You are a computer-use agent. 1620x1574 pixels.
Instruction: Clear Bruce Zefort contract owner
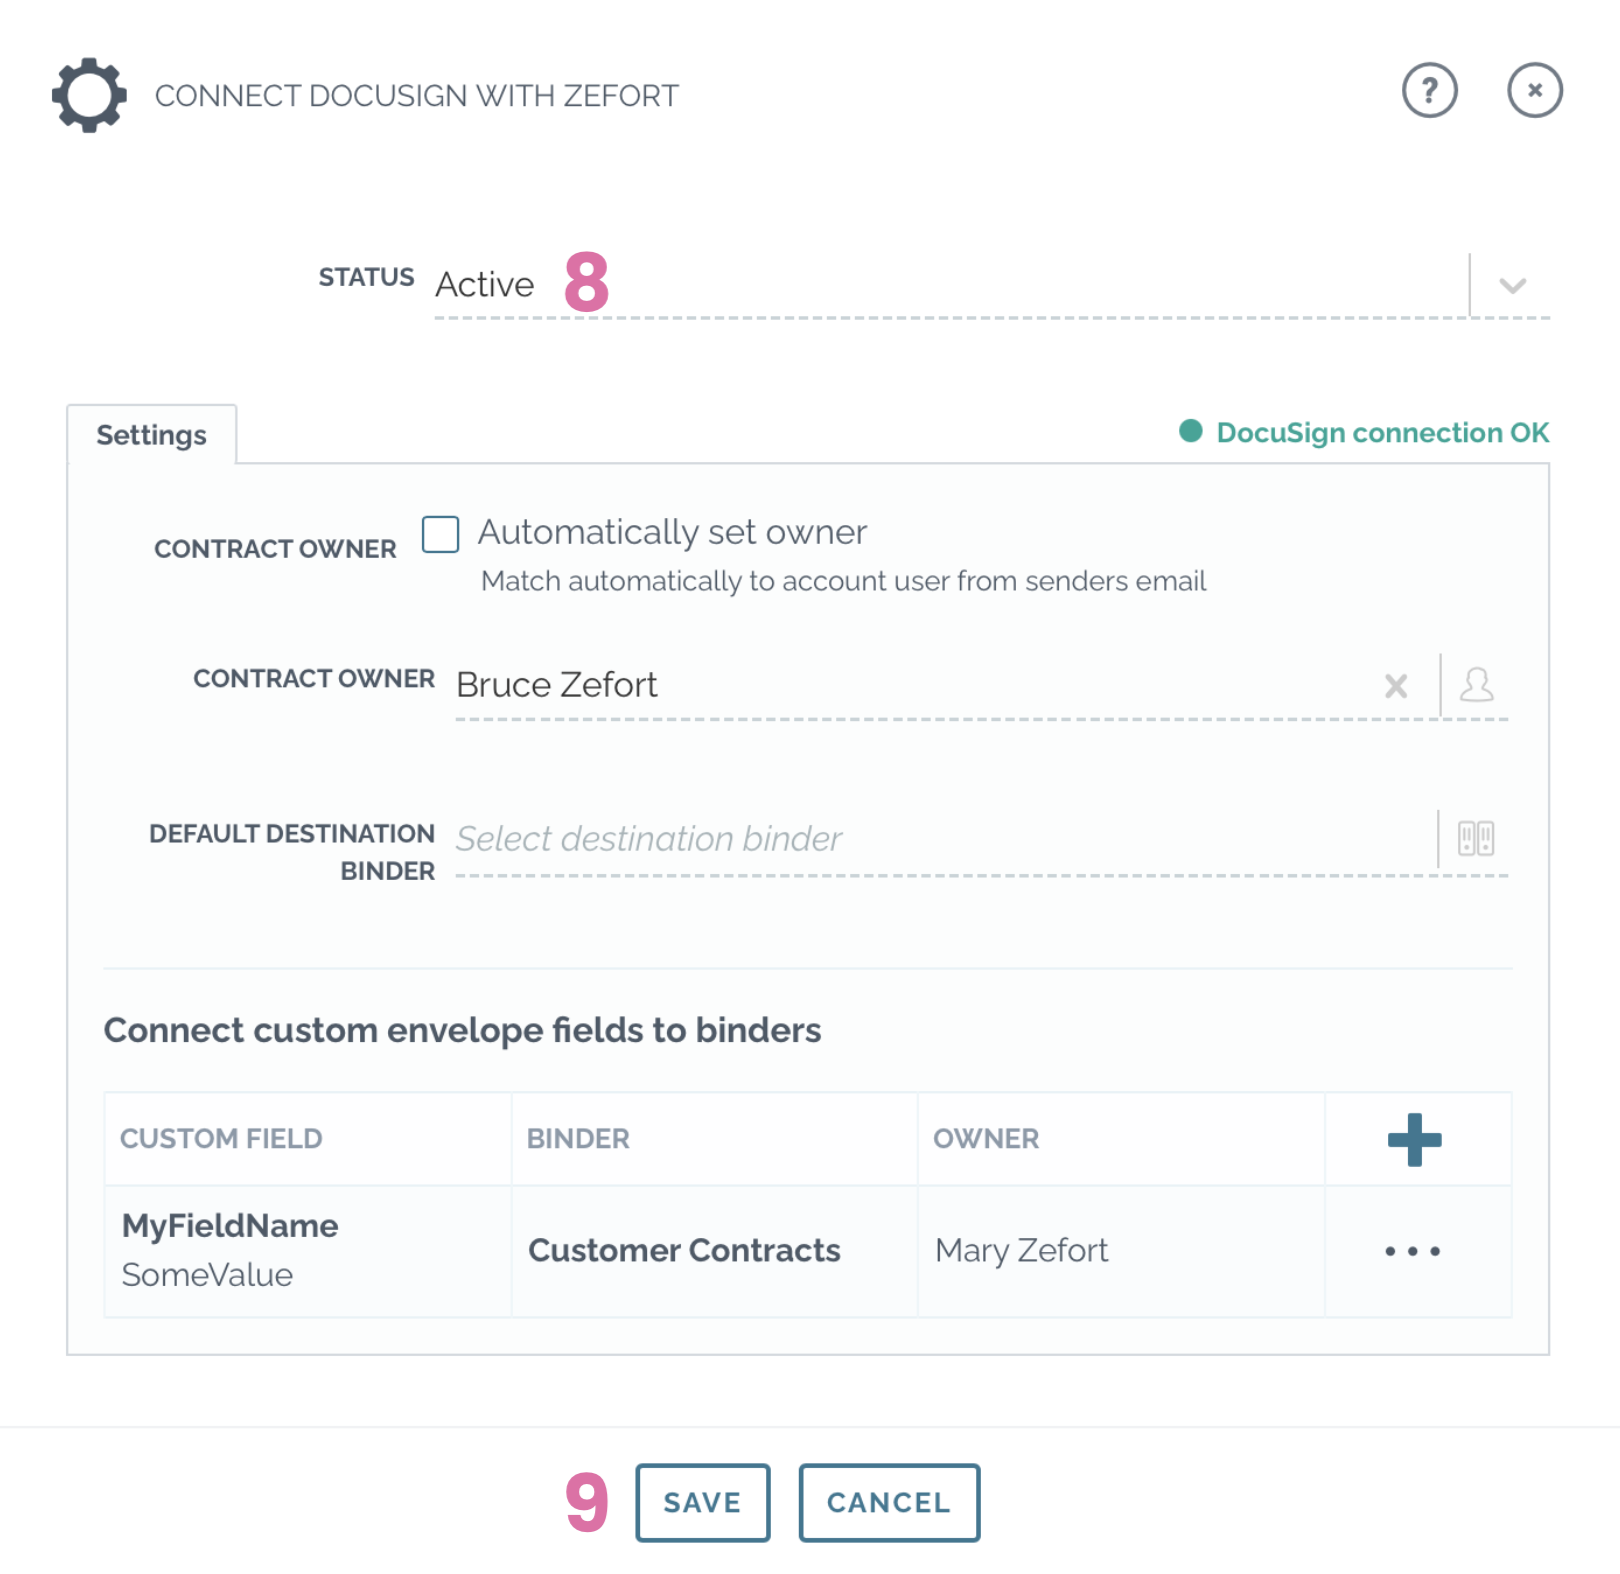(x=1396, y=686)
